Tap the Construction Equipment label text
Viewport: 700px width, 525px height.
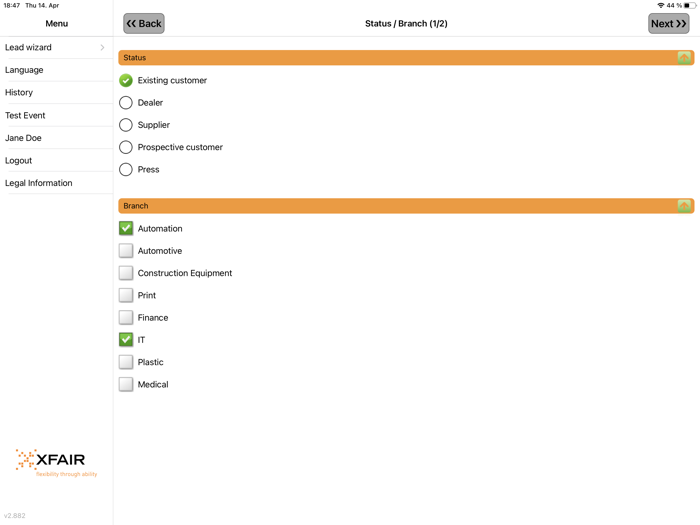[185, 273]
